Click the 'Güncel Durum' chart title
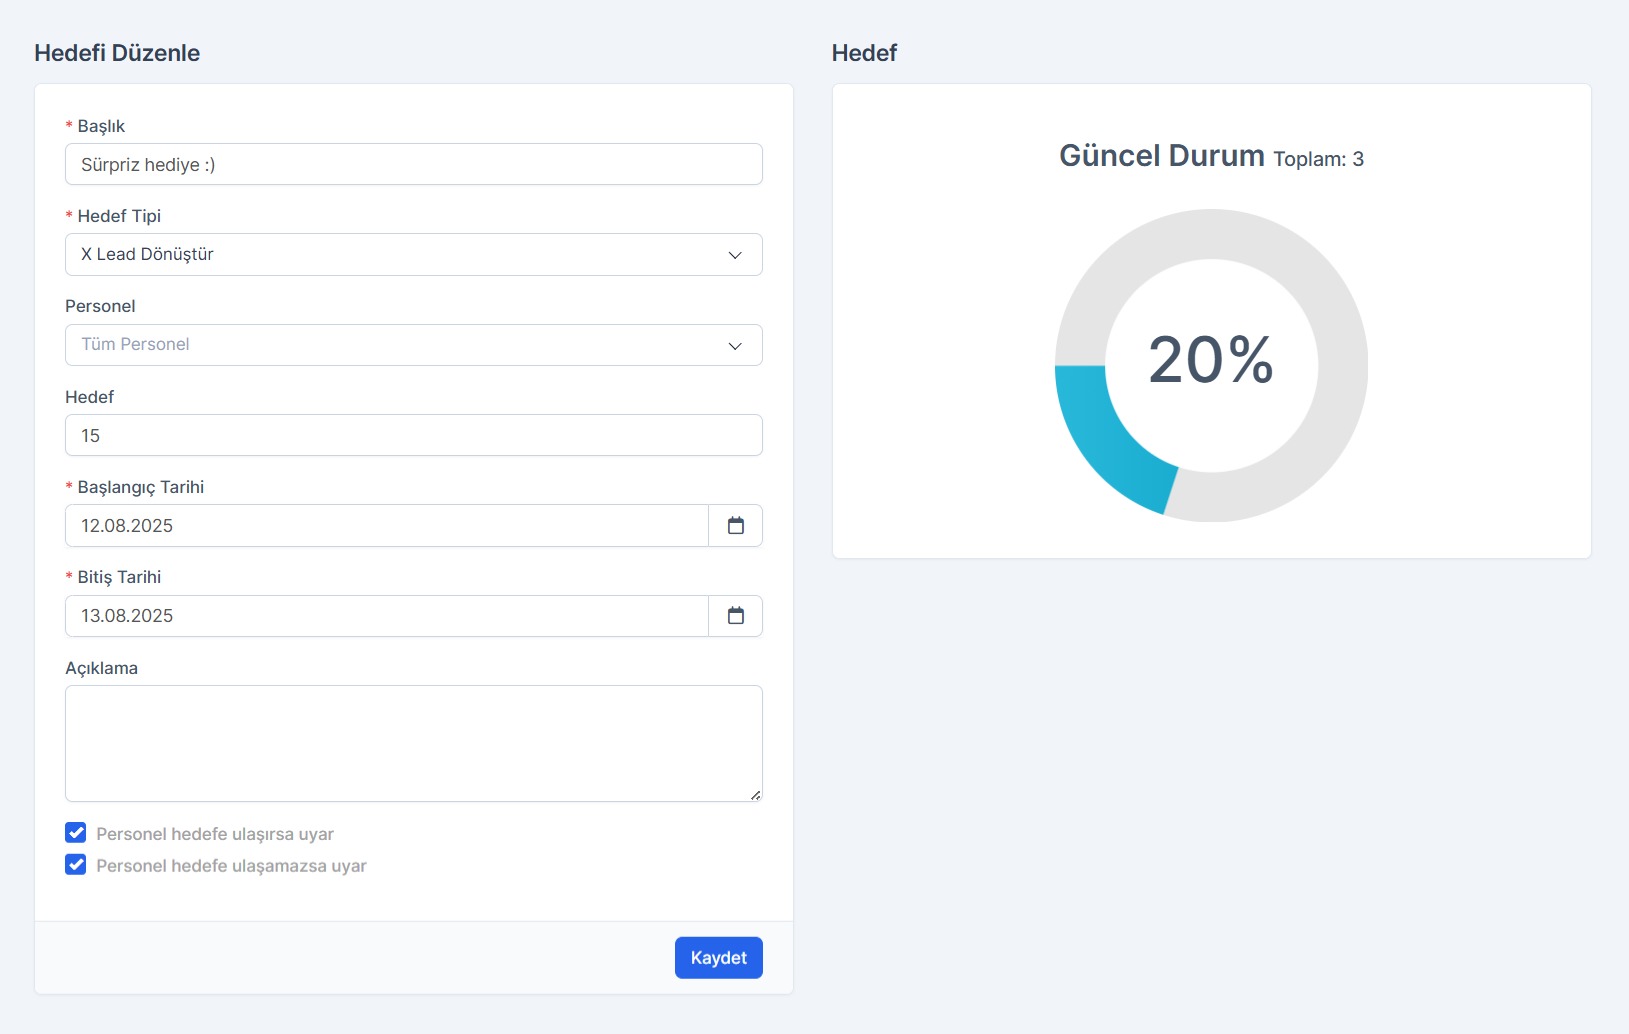This screenshot has width=1629, height=1034. point(1161,156)
